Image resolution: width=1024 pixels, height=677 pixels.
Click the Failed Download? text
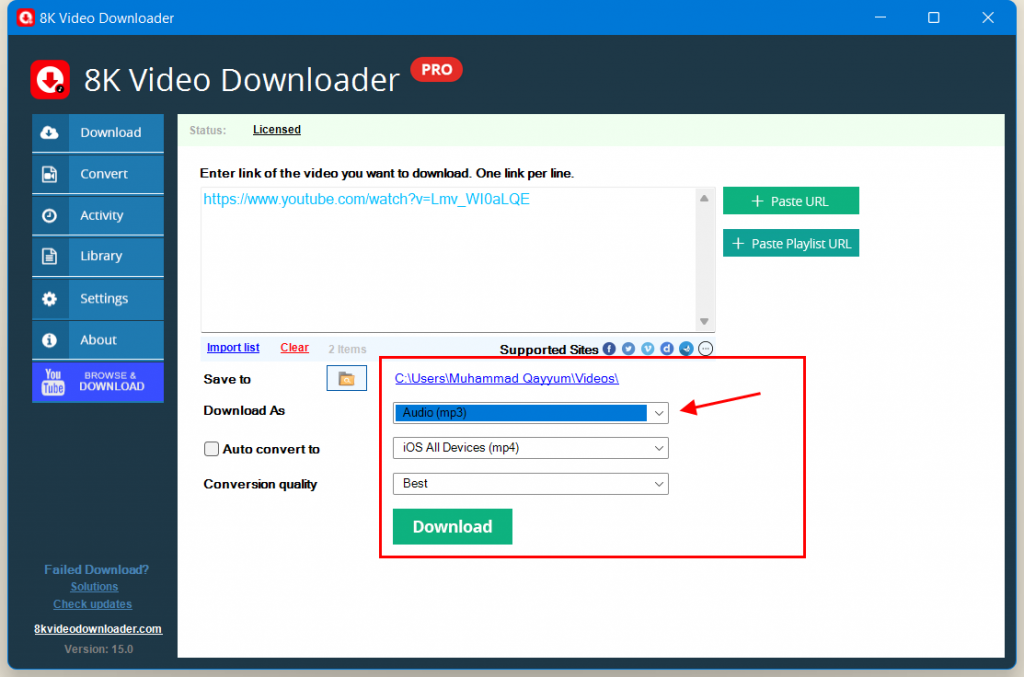point(97,570)
